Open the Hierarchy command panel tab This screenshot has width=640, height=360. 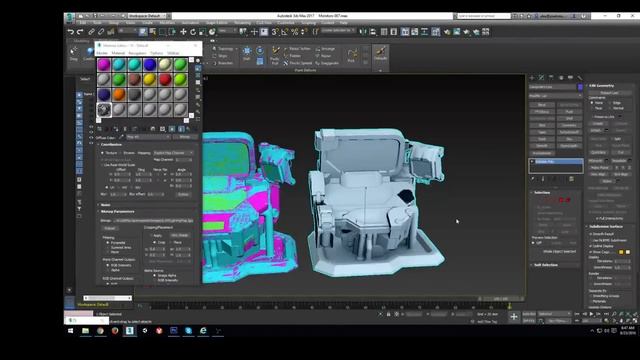click(551, 78)
